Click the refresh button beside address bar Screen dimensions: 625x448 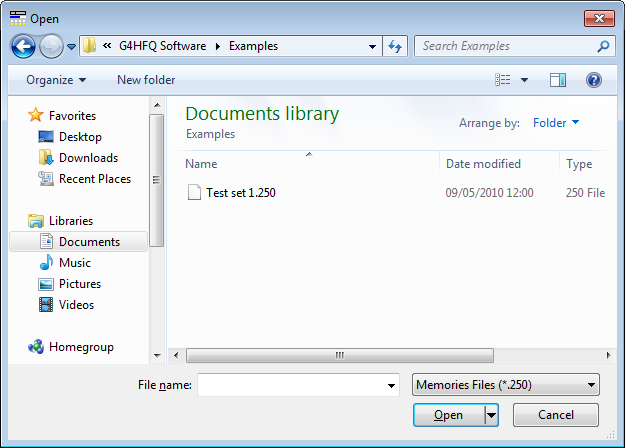coord(395,46)
